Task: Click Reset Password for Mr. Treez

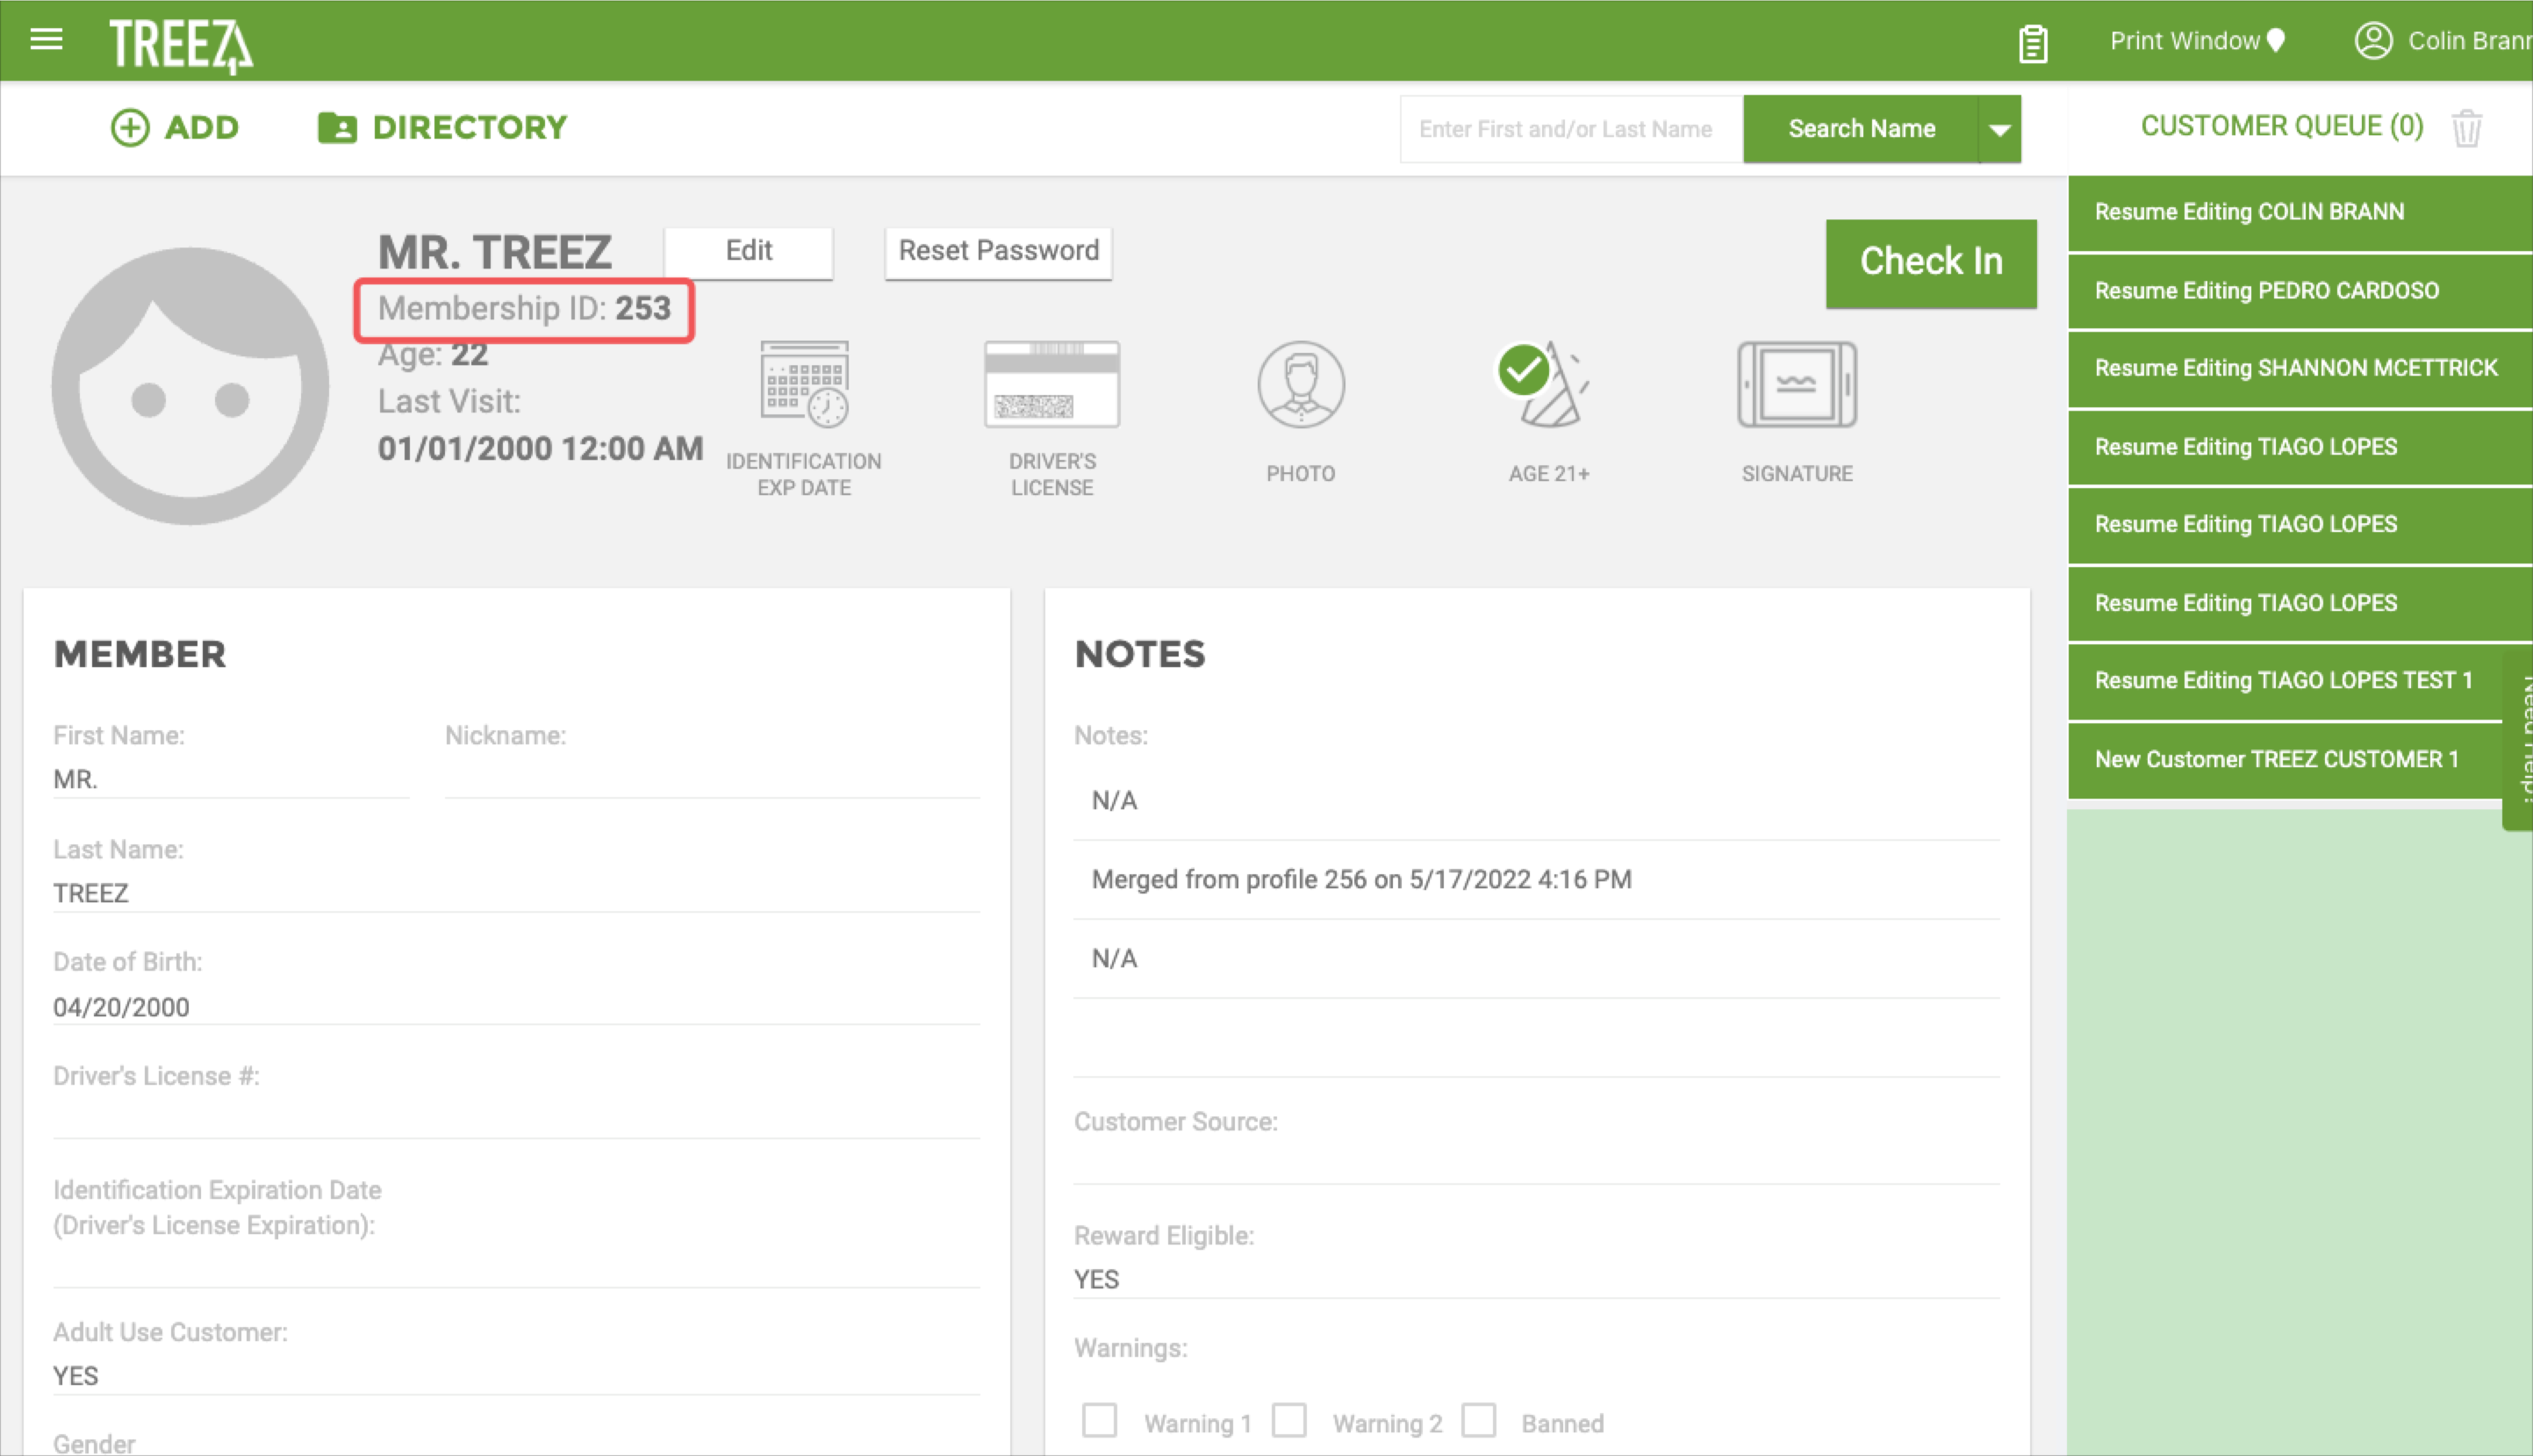Action: click(x=997, y=251)
